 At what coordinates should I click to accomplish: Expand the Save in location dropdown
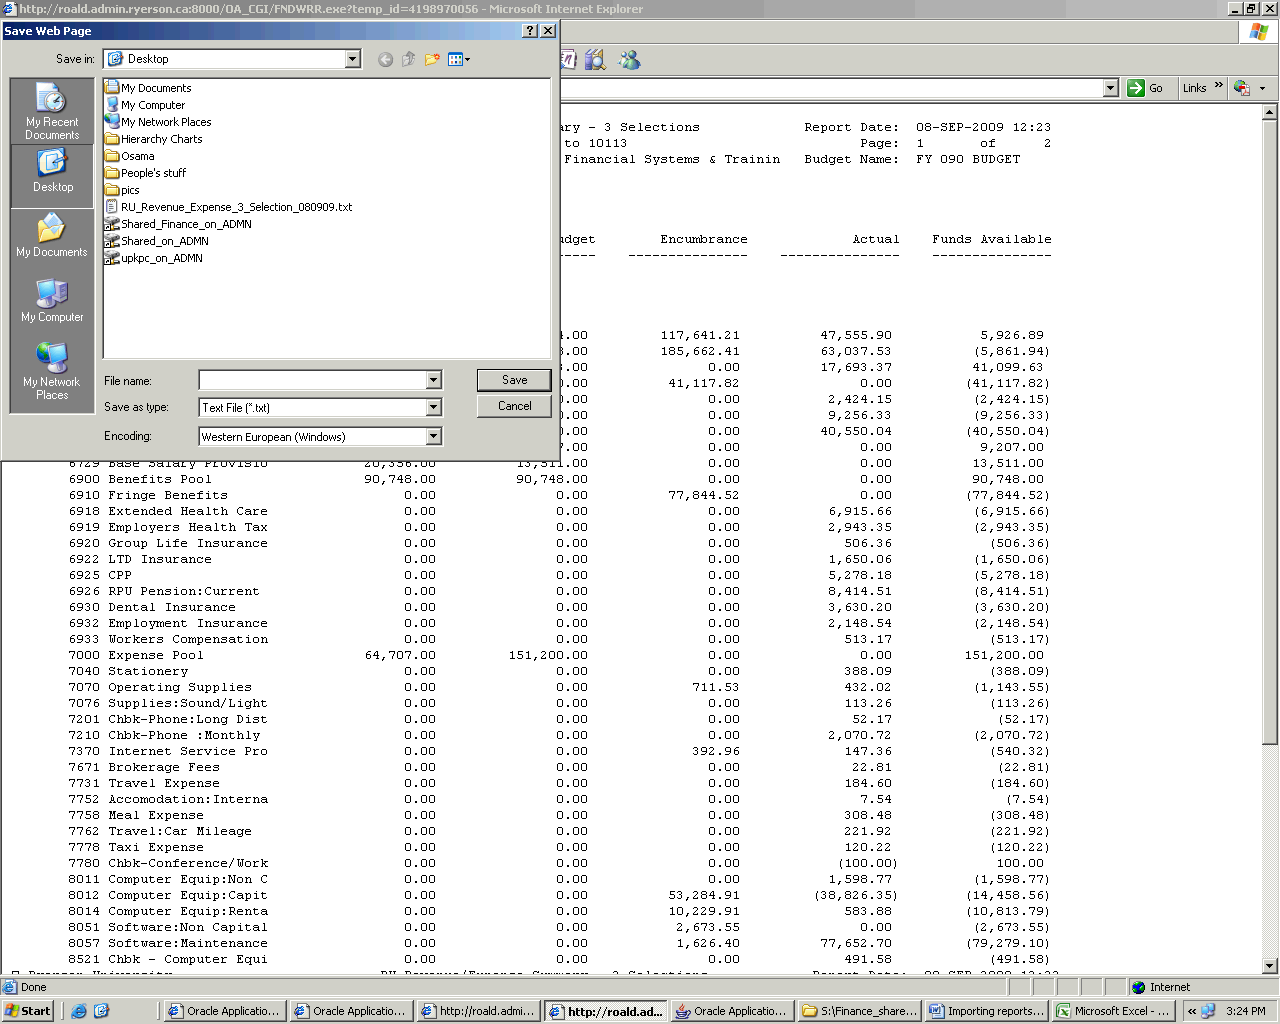pos(352,59)
